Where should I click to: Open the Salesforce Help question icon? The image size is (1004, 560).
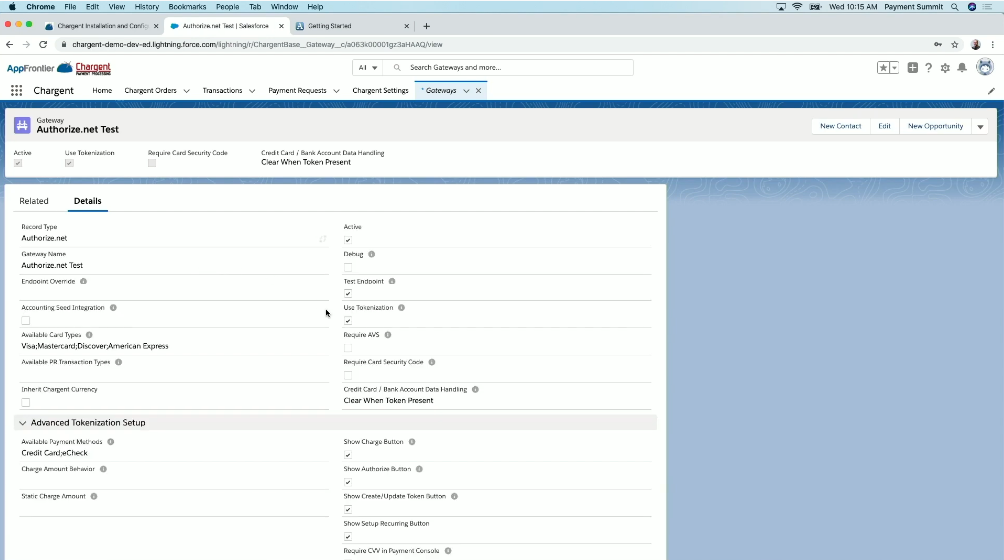[x=928, y=68]
